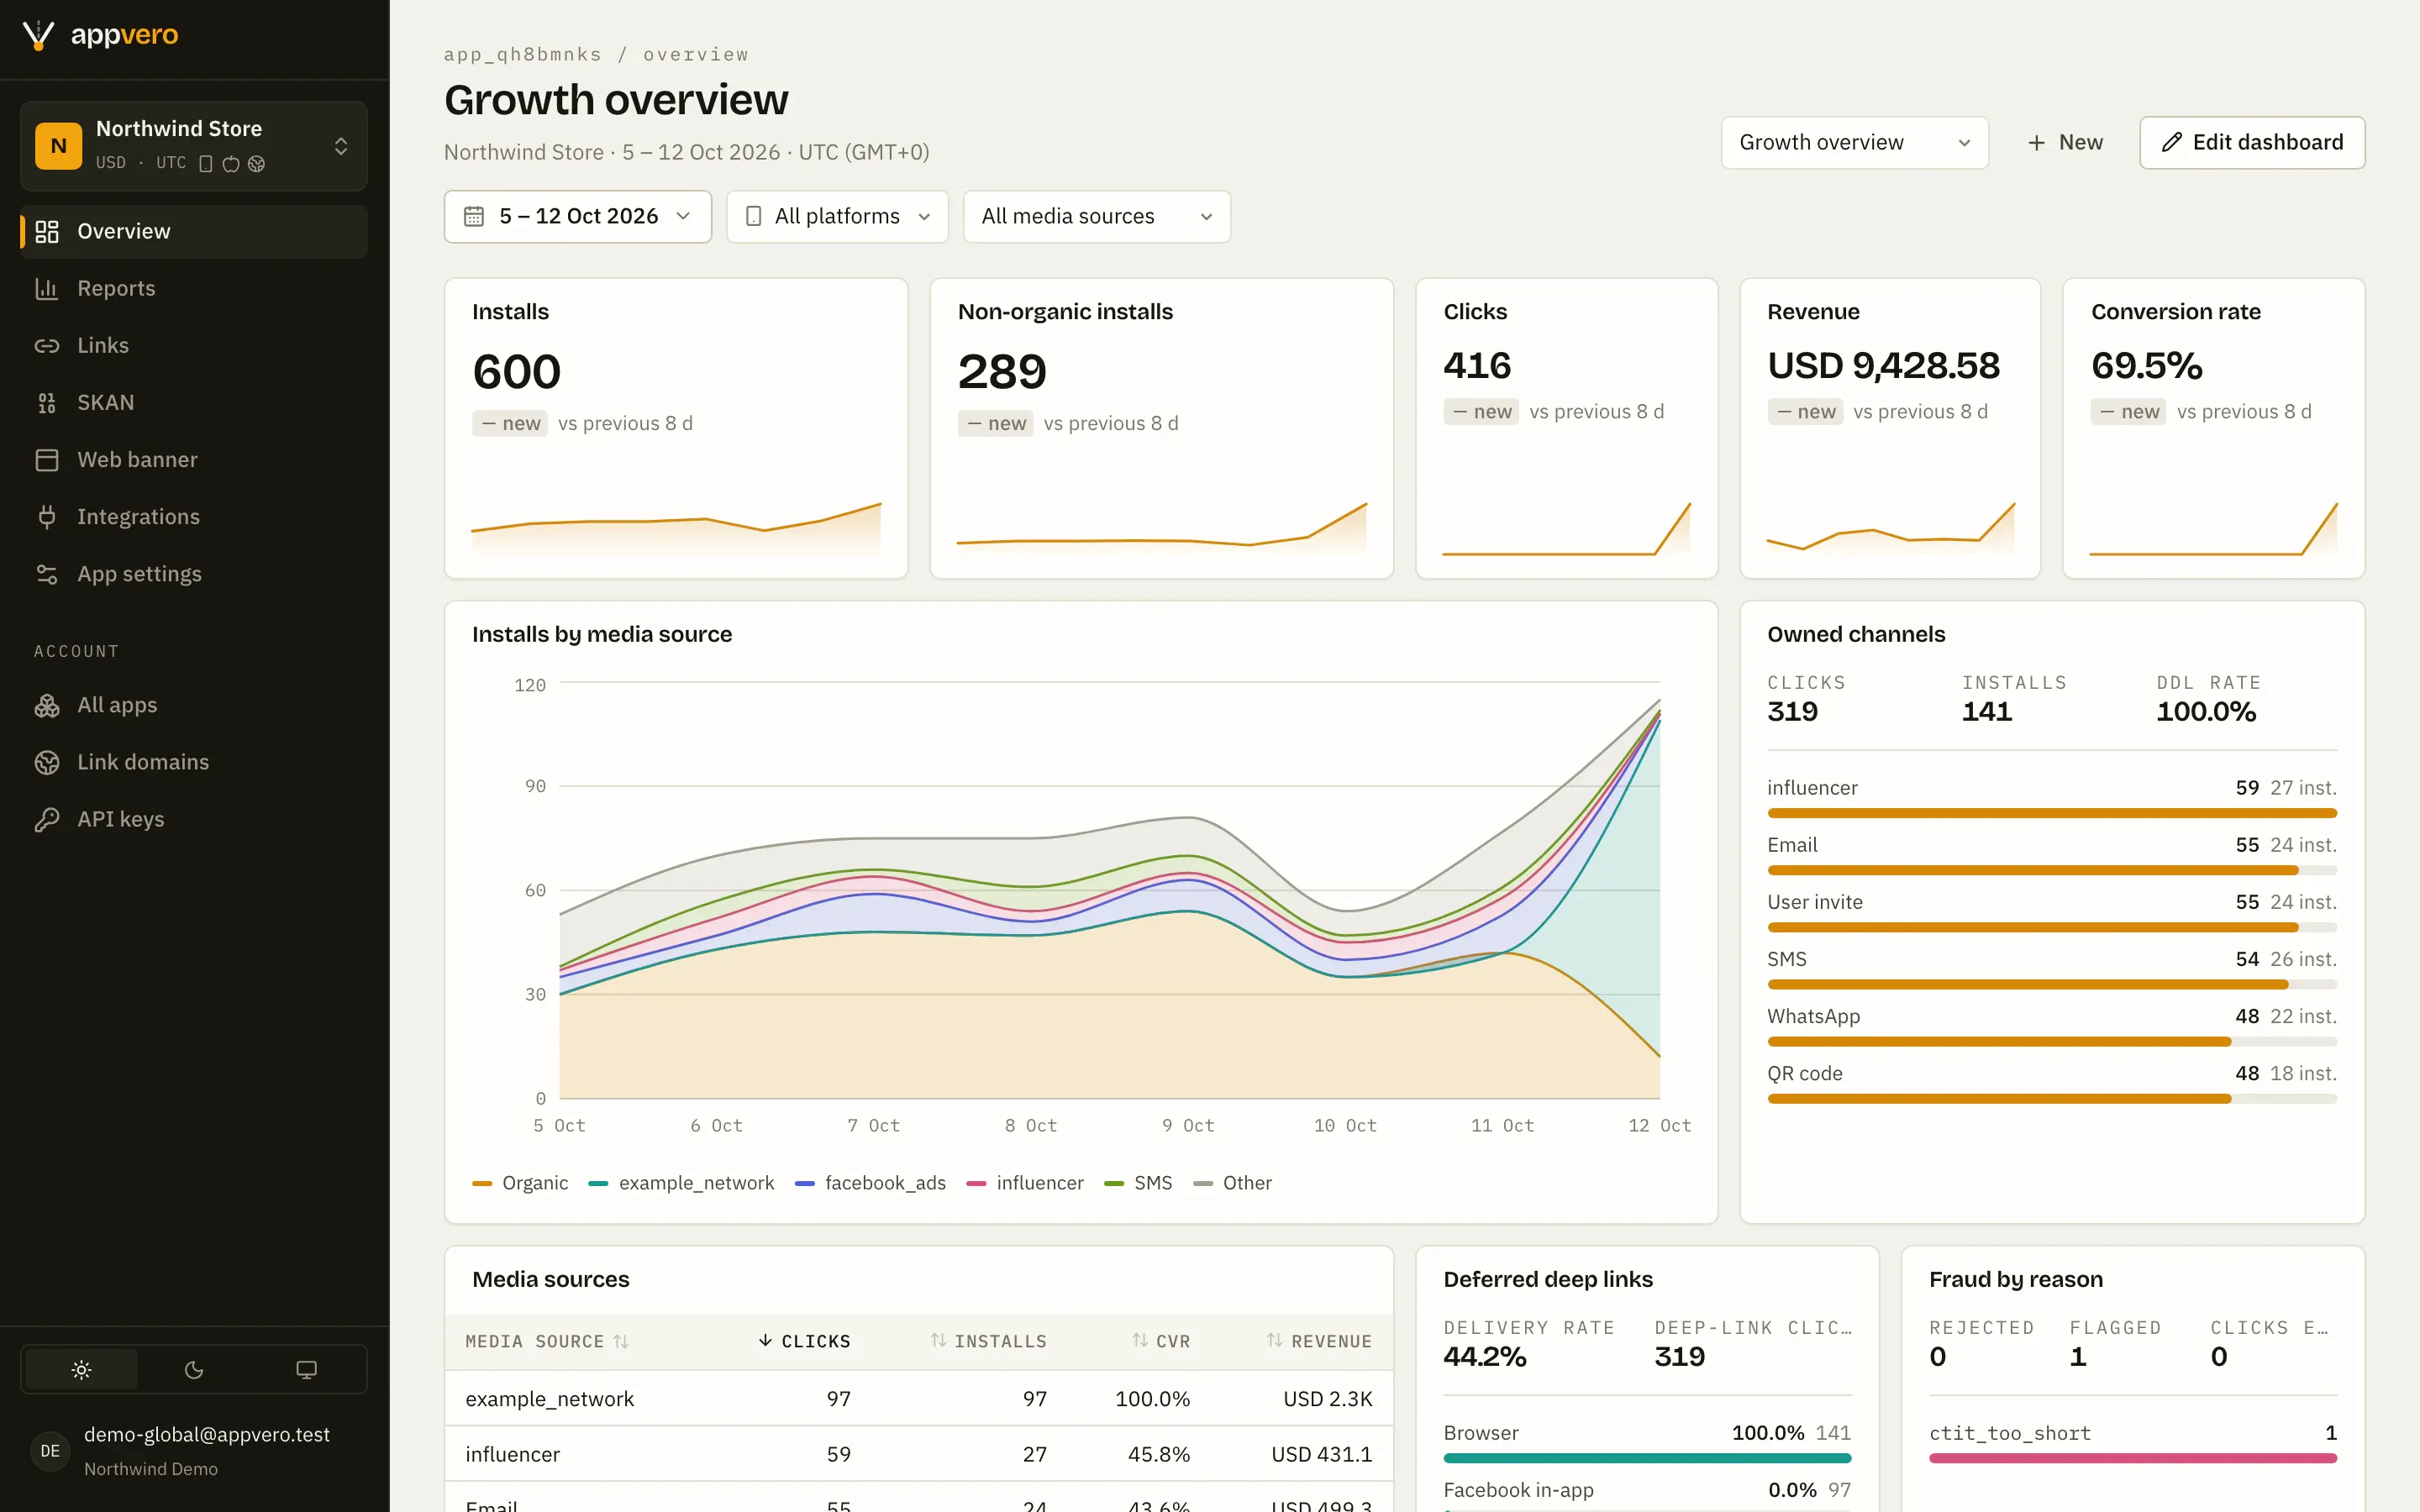Click the sort arrow beside CLICKS column
The height and width of the screenshot is (1512, 2420).
click(765, 1340)
